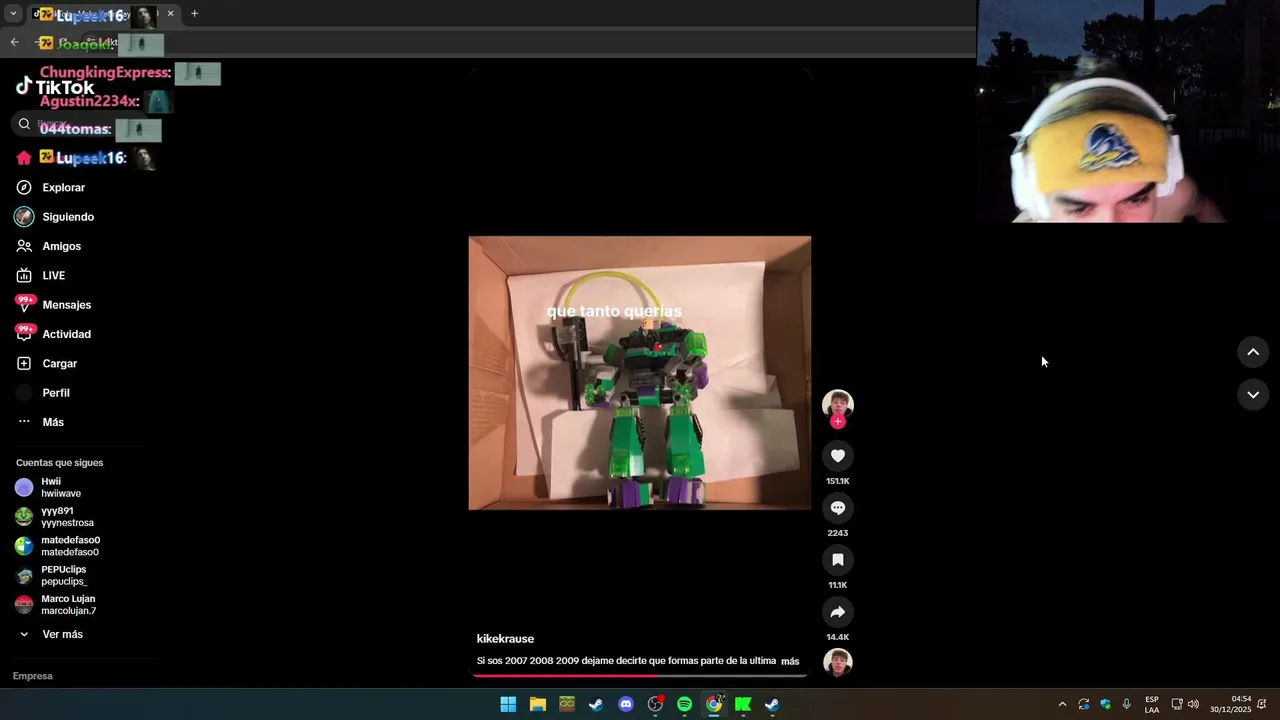This screenshot has width=1280, height=720.
Task: Seek on the video progress bar
Action: tap(640, 676)
